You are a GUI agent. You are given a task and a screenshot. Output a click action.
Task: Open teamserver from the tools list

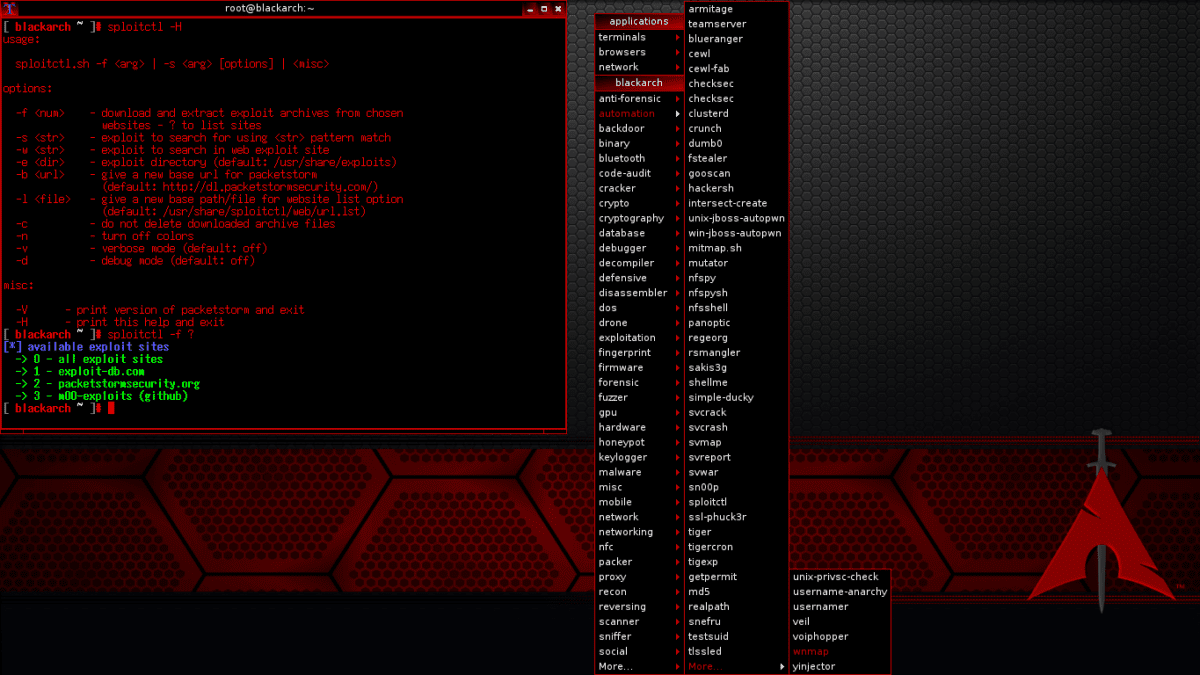[716, 23]
